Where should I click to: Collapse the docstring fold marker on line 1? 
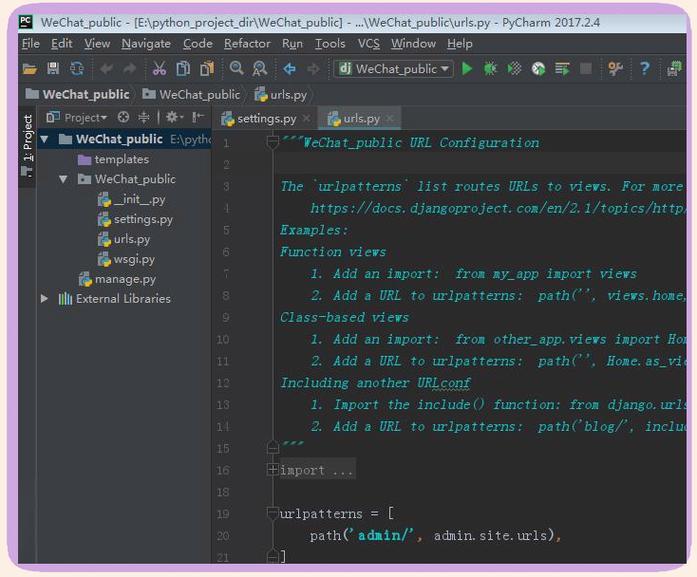[272, 143]
